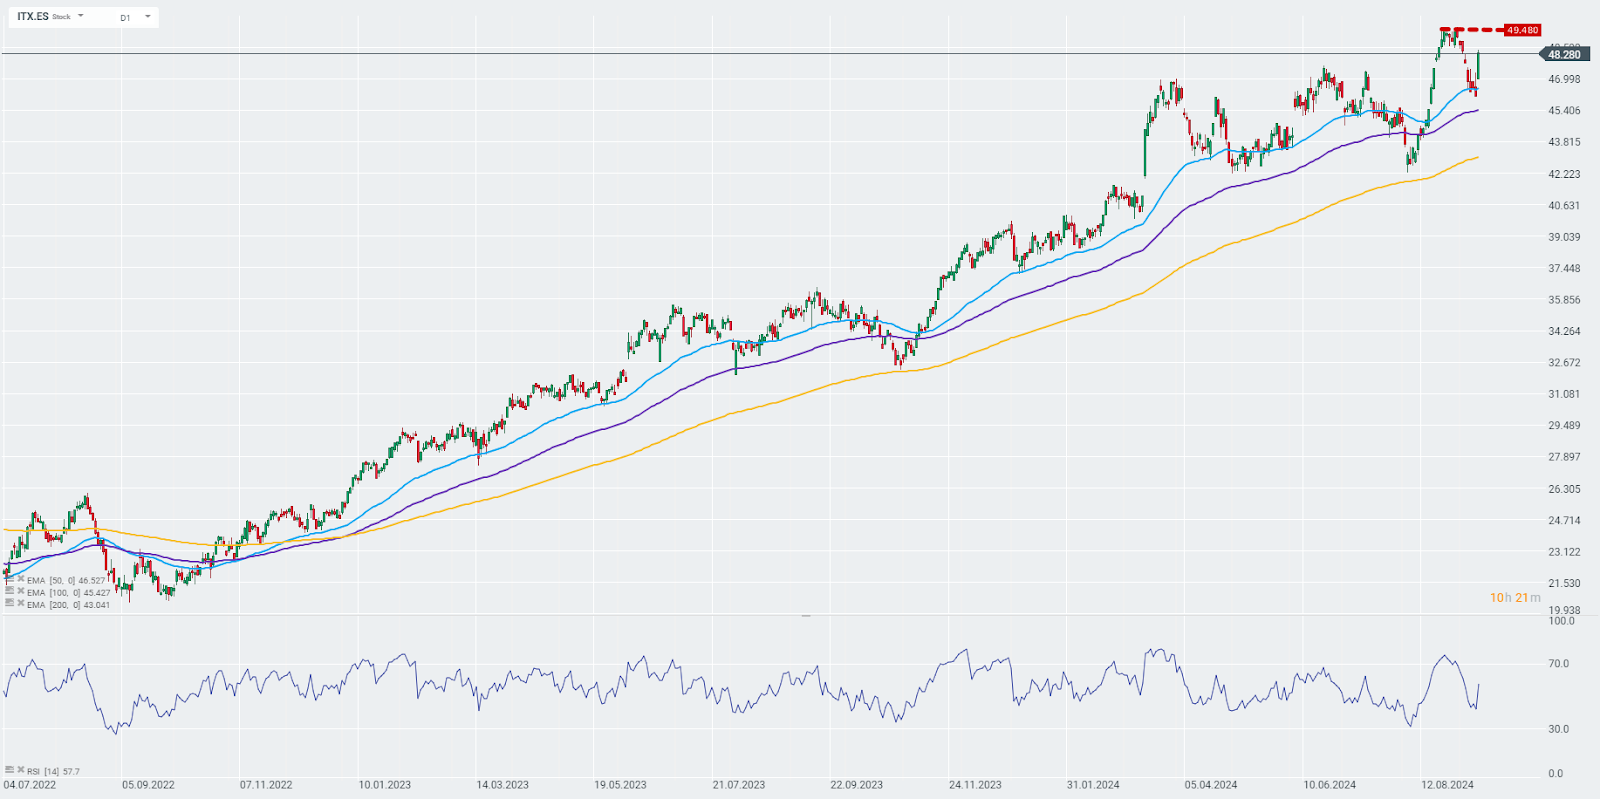Click the 43.815 price axis label

(1564, 142)
